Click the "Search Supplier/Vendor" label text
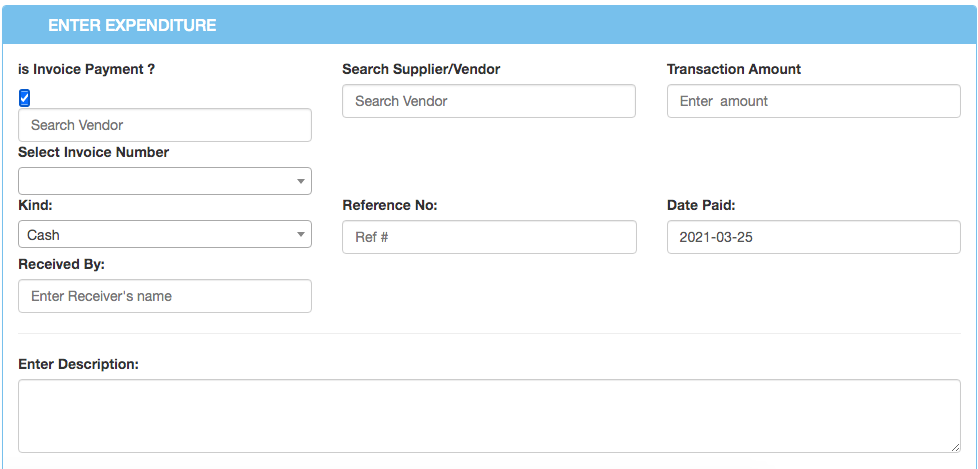Image resolution: width=978 pixels, height=469 pixels. (x=421, y=69)
